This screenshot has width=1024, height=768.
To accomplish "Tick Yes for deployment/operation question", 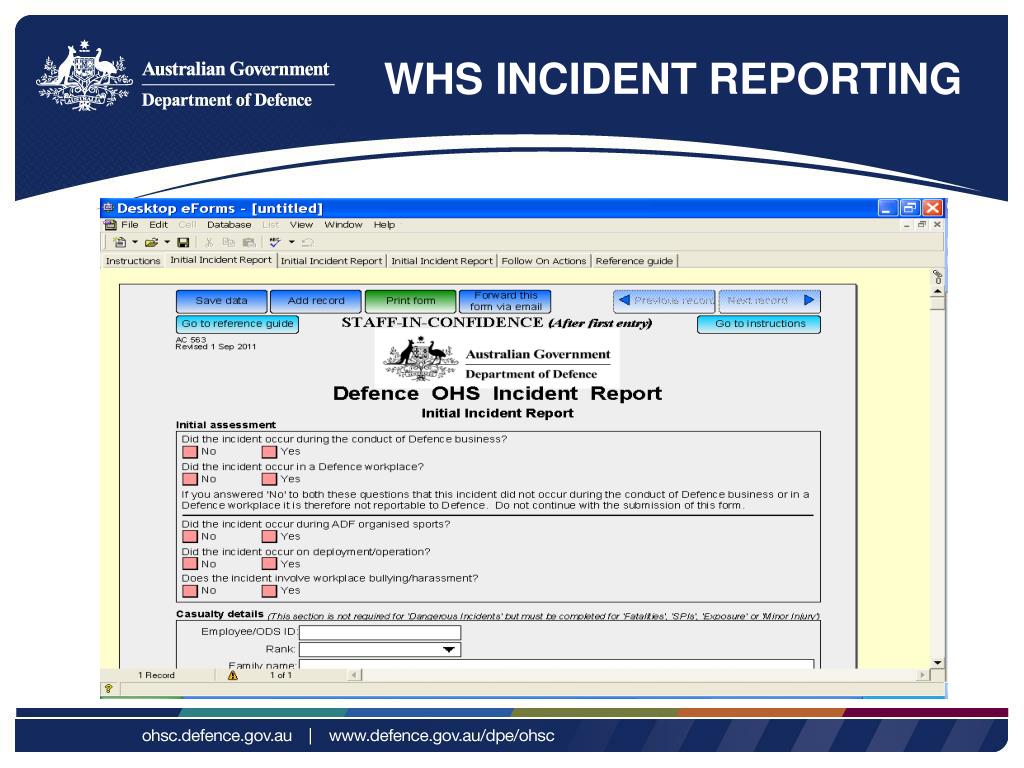I will 270,564.
